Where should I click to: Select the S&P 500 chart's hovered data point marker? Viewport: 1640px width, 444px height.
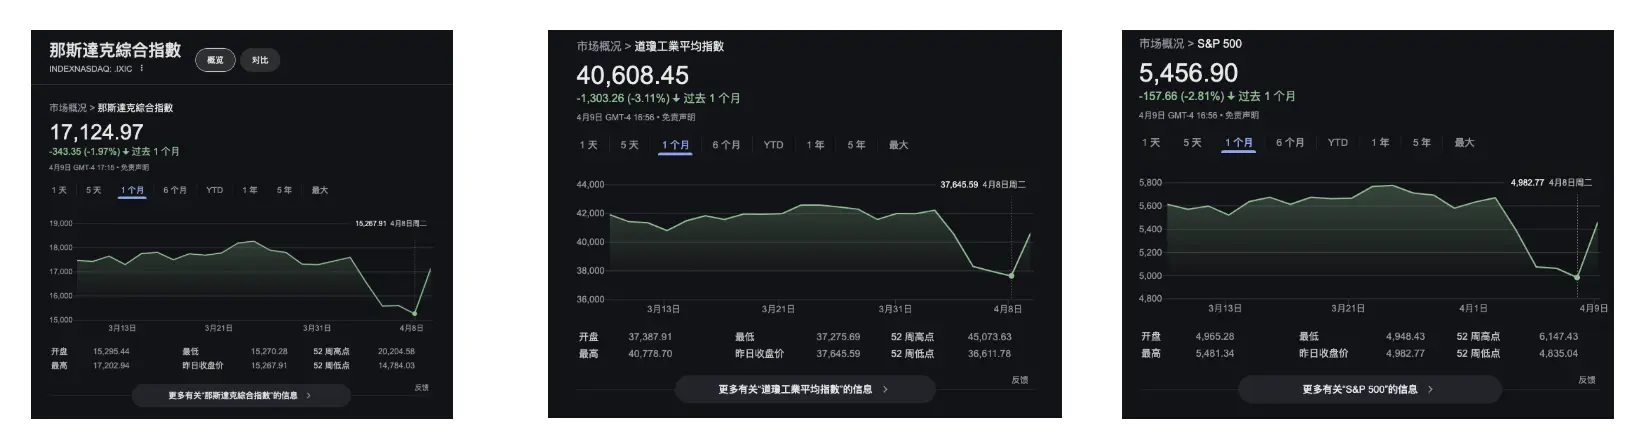click(x=1577, y=277)
